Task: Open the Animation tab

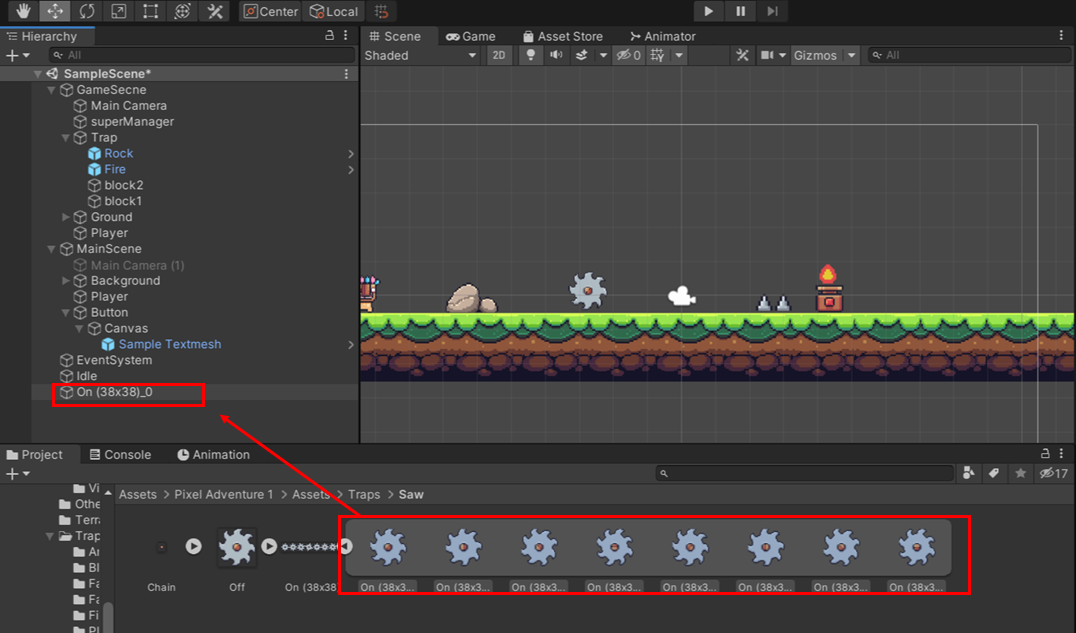Action: point(213,454)
